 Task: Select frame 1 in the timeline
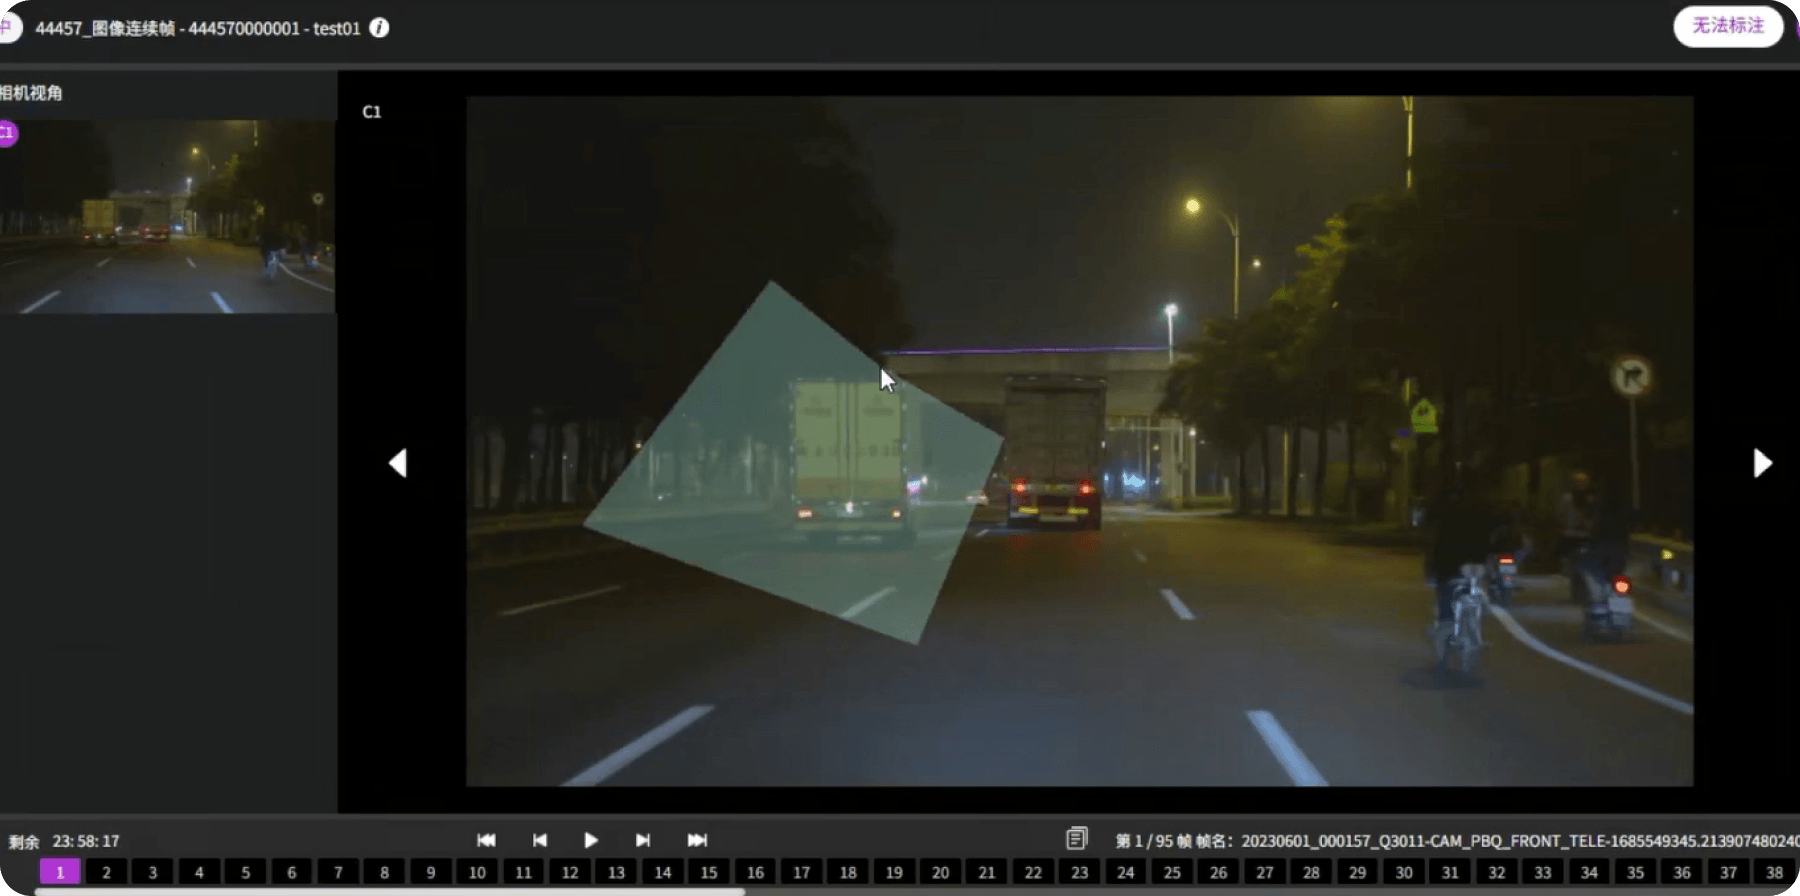click(60, 872)
